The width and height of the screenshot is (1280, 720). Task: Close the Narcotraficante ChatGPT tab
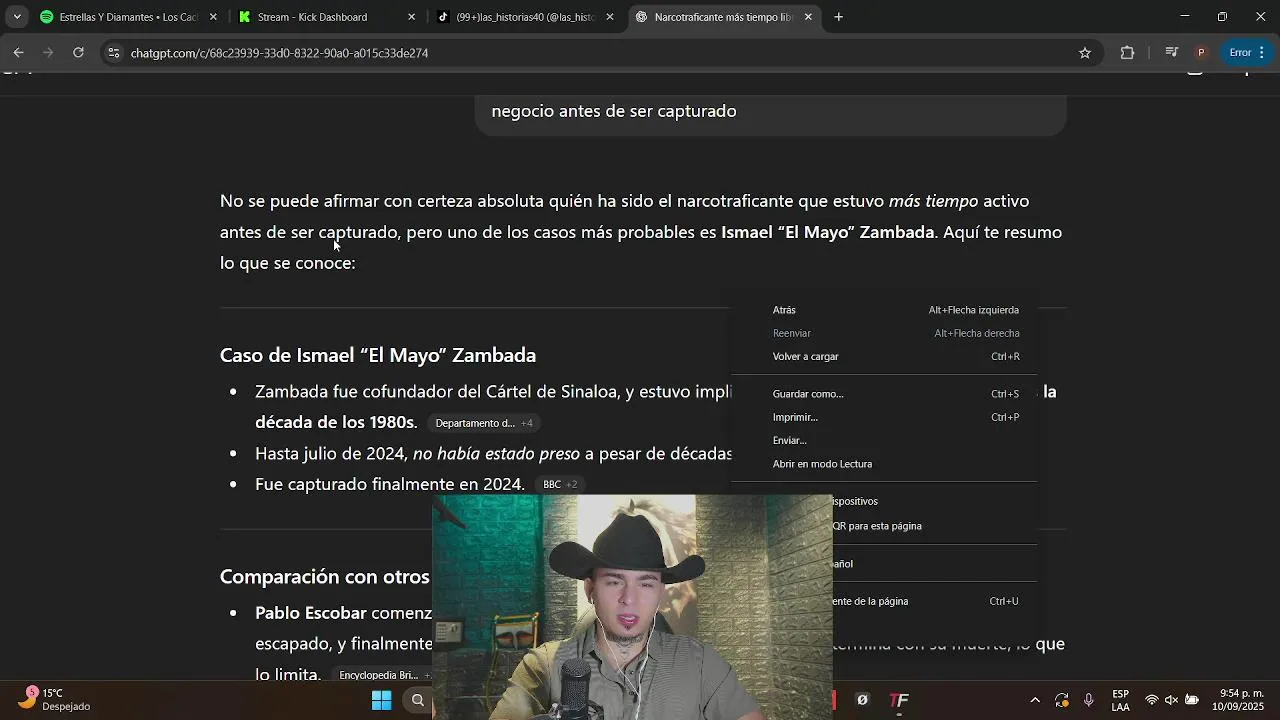click(808, 17)
